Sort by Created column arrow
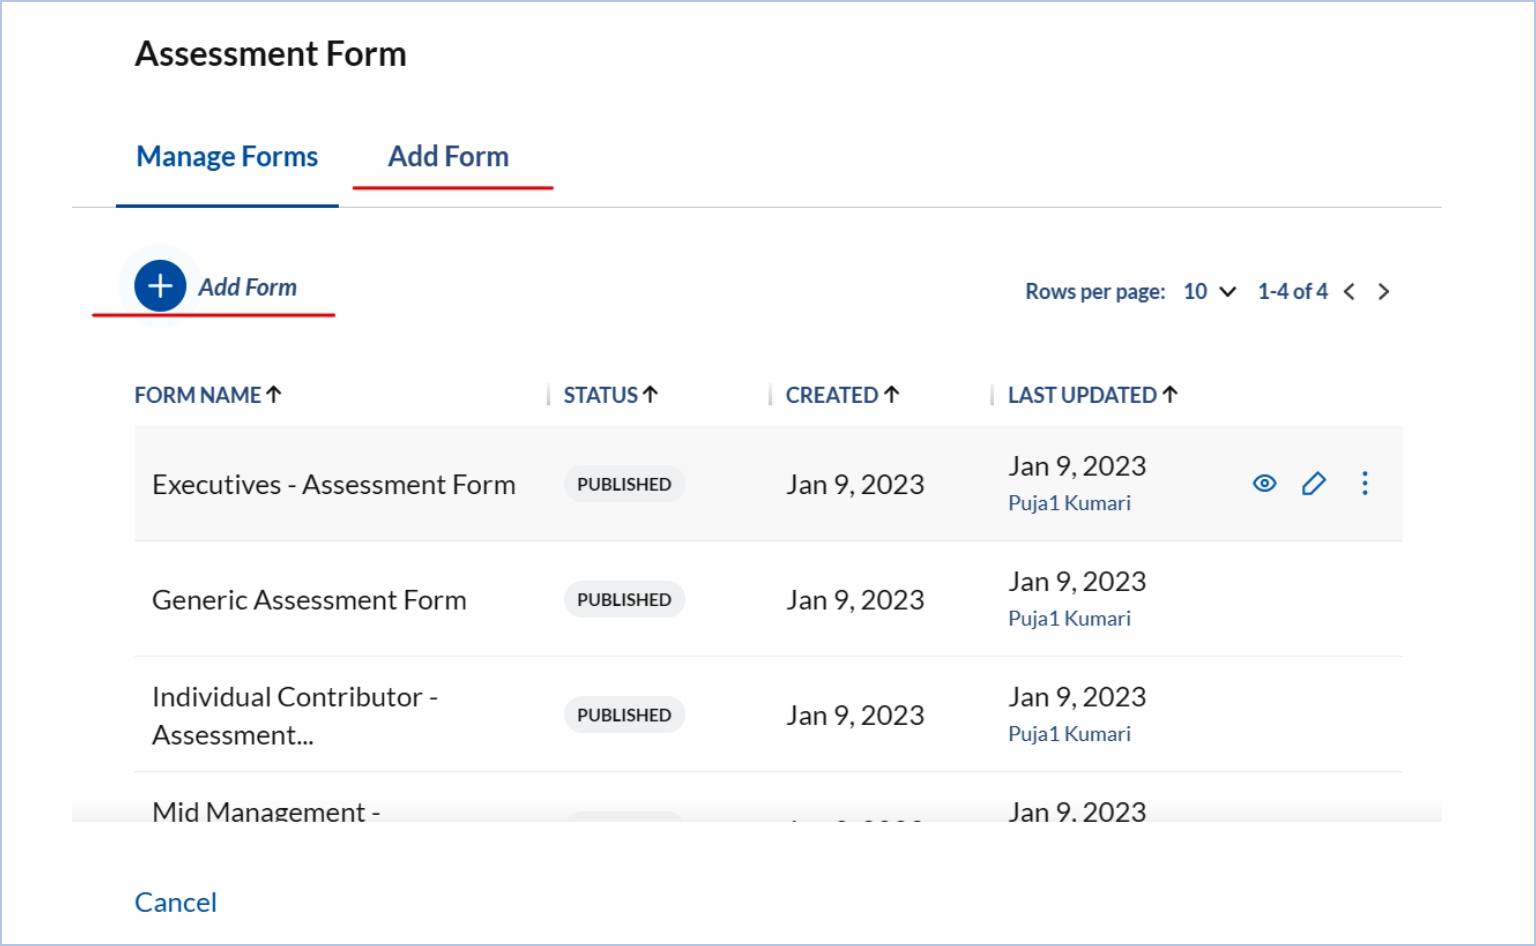 tap(892, 395)
